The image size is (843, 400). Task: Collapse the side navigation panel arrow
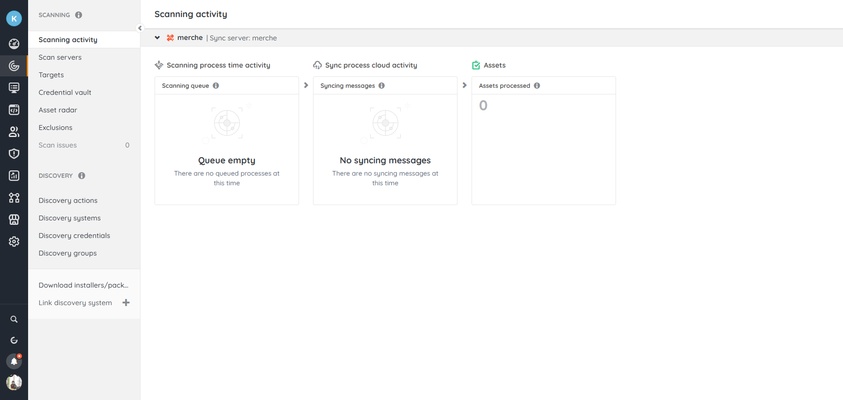[x=140, y=28]
